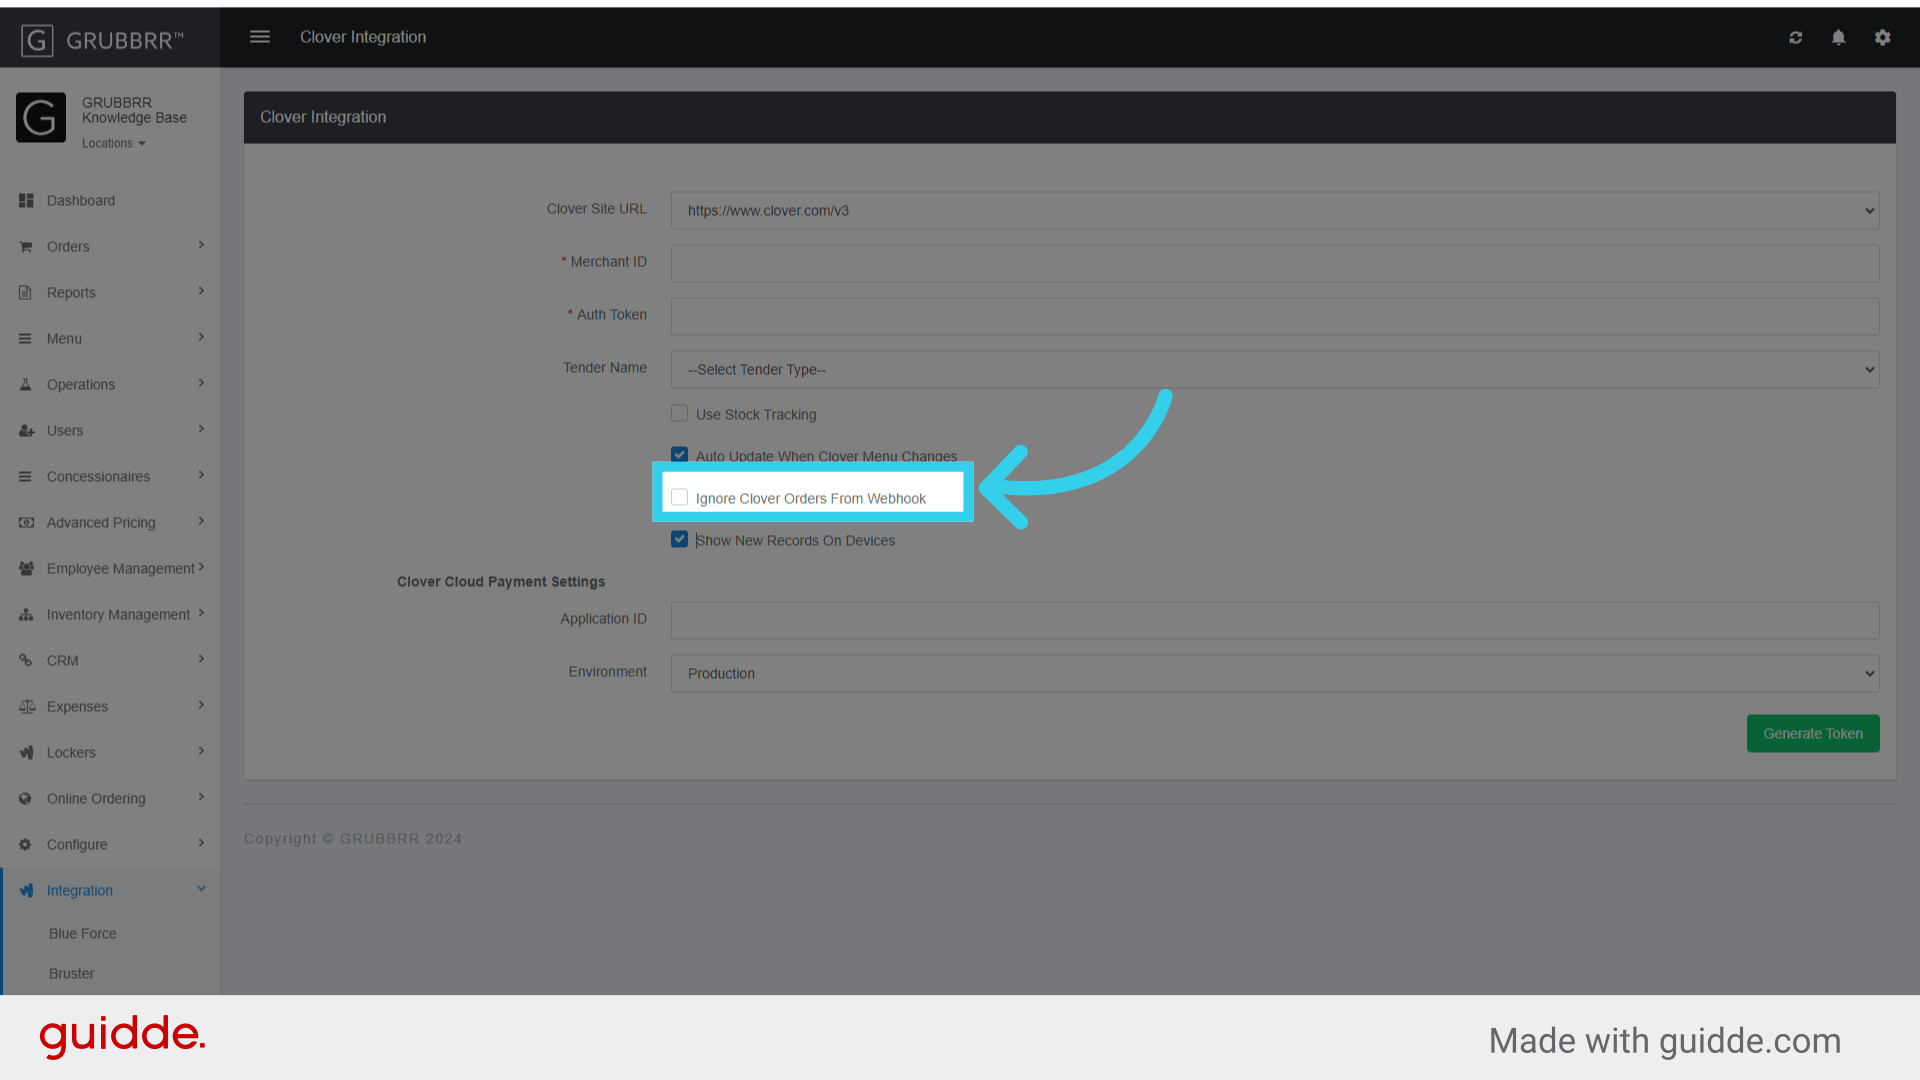Click the Menu list icon in sidebar

click(26, 339)
